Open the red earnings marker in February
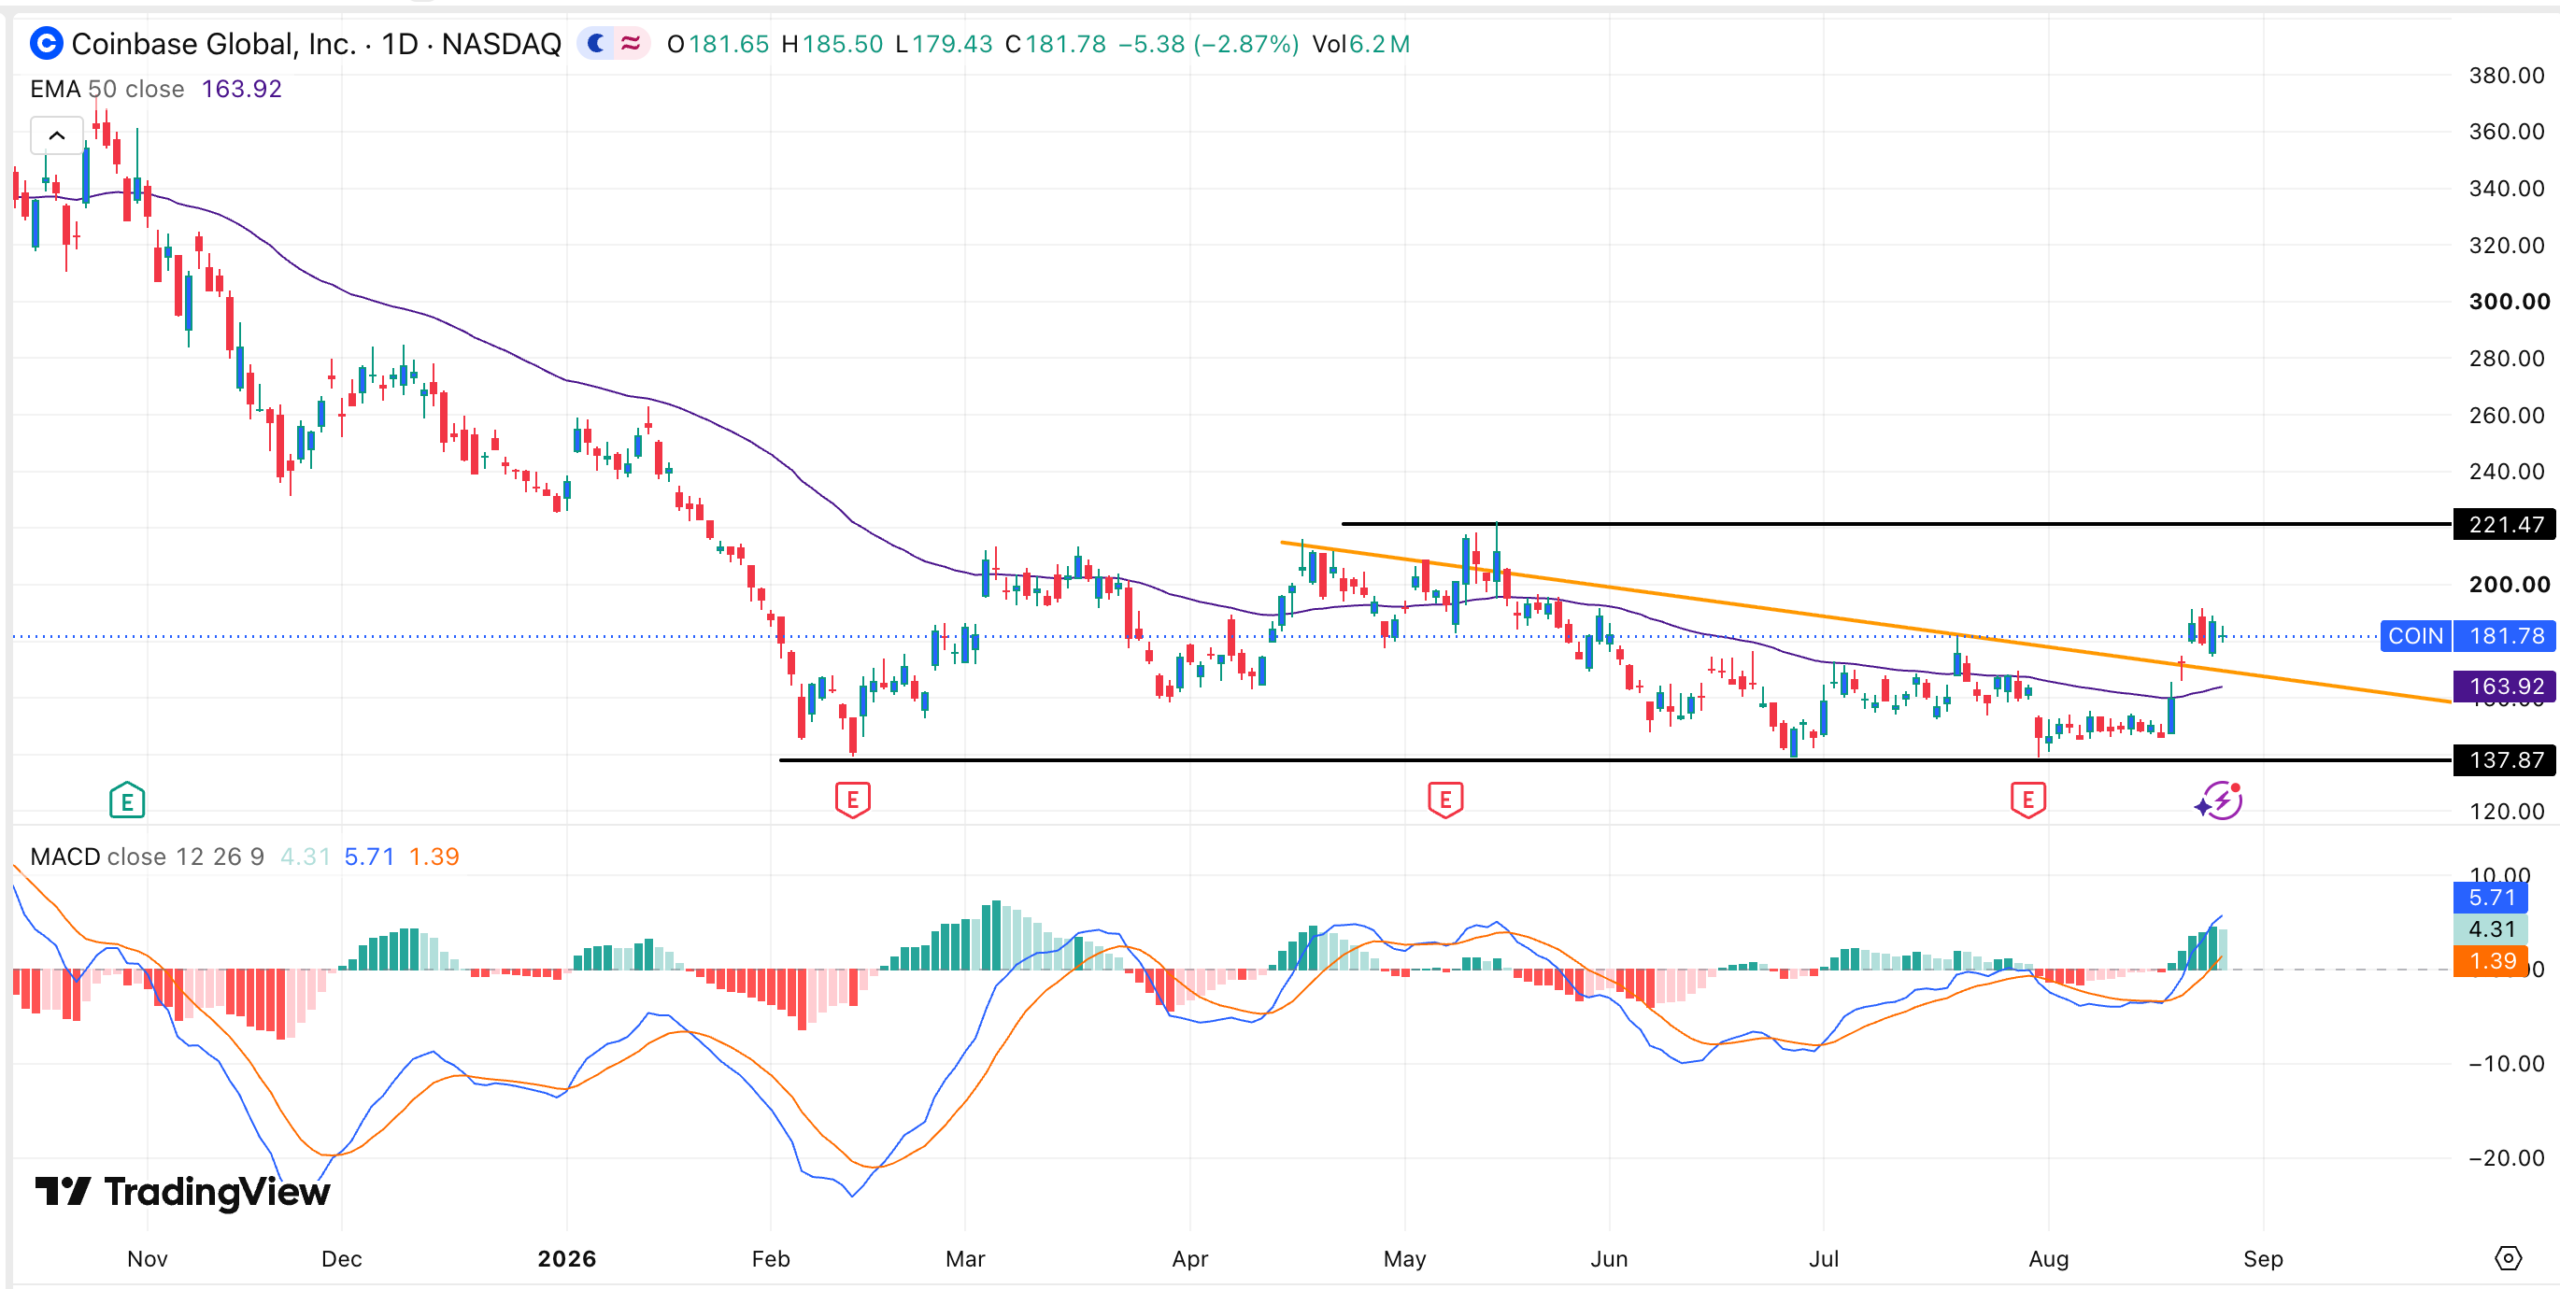The height and width of the screenshot is (1289, 2560). tap(852, 799)
